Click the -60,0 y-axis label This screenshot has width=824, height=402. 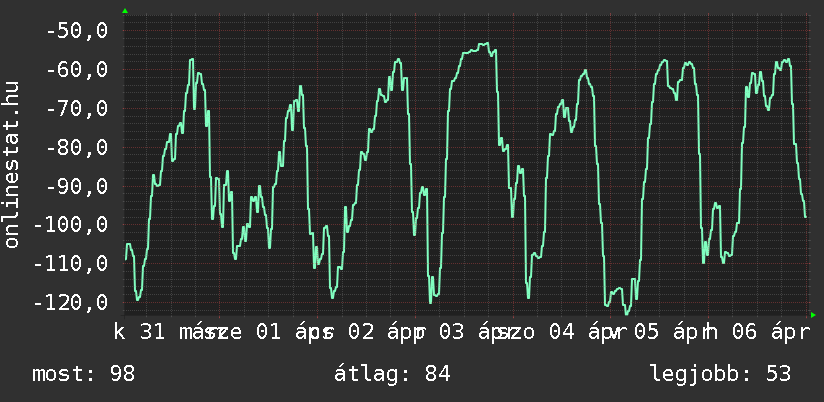coord(76,70)
